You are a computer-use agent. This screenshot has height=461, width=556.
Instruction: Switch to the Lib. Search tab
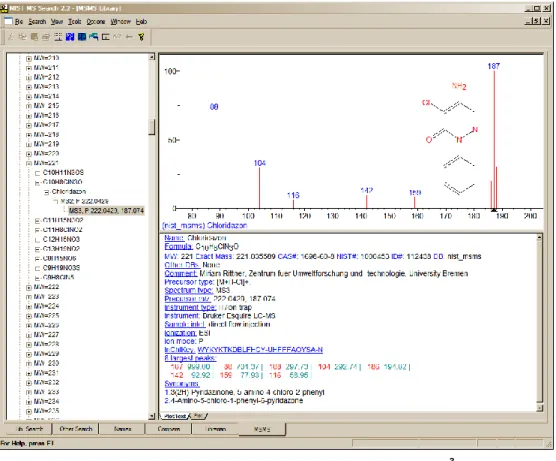(28, 429)
